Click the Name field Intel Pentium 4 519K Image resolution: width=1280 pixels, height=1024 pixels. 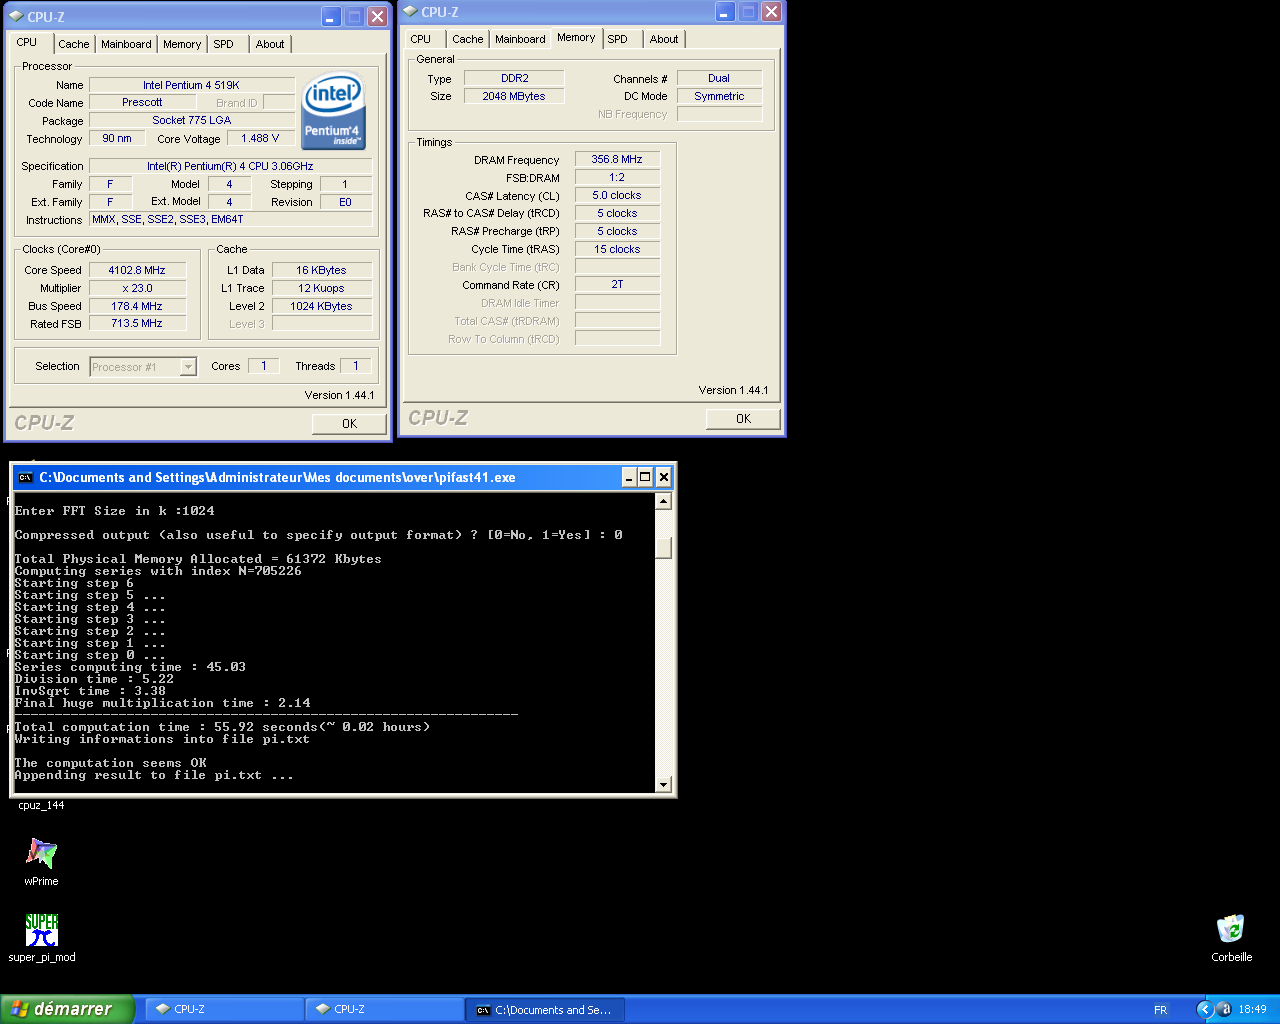[x=191, y=85]
